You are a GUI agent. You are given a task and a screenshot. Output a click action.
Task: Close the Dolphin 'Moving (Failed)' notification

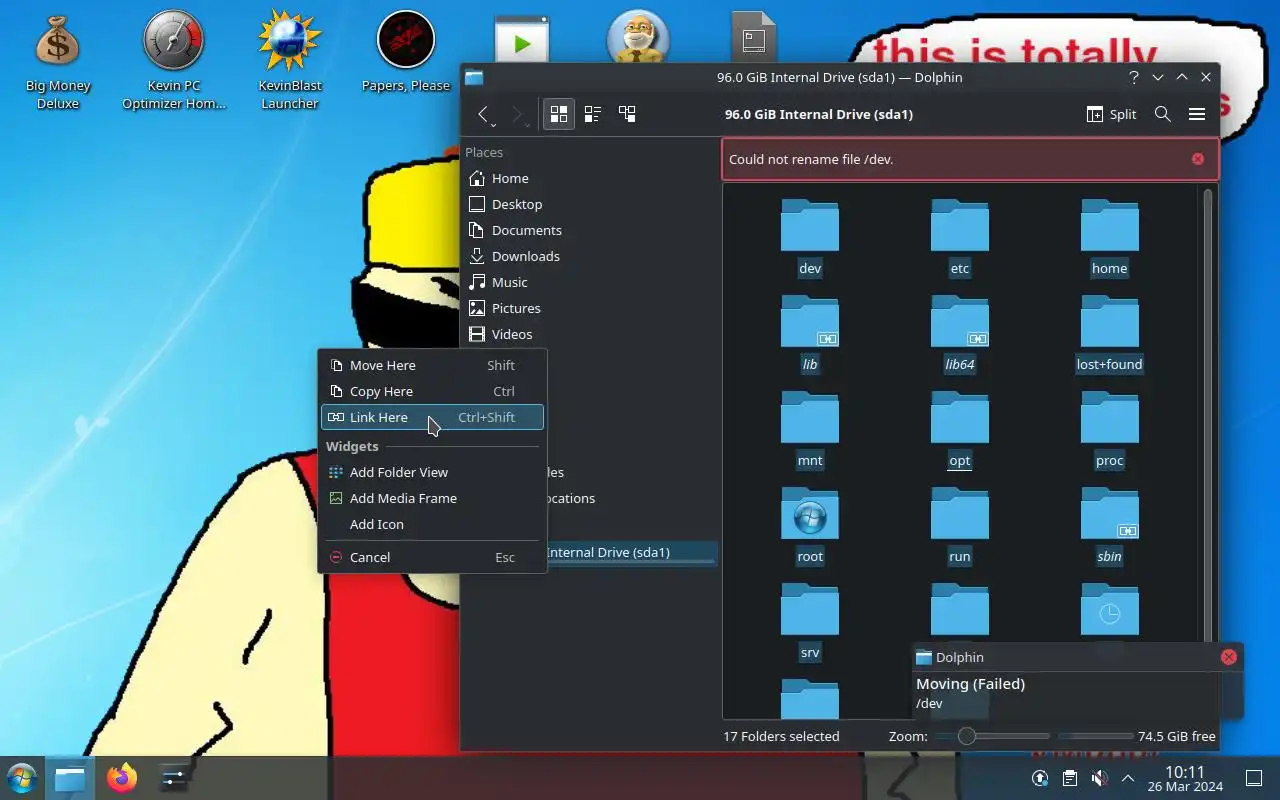point(1229,657)
